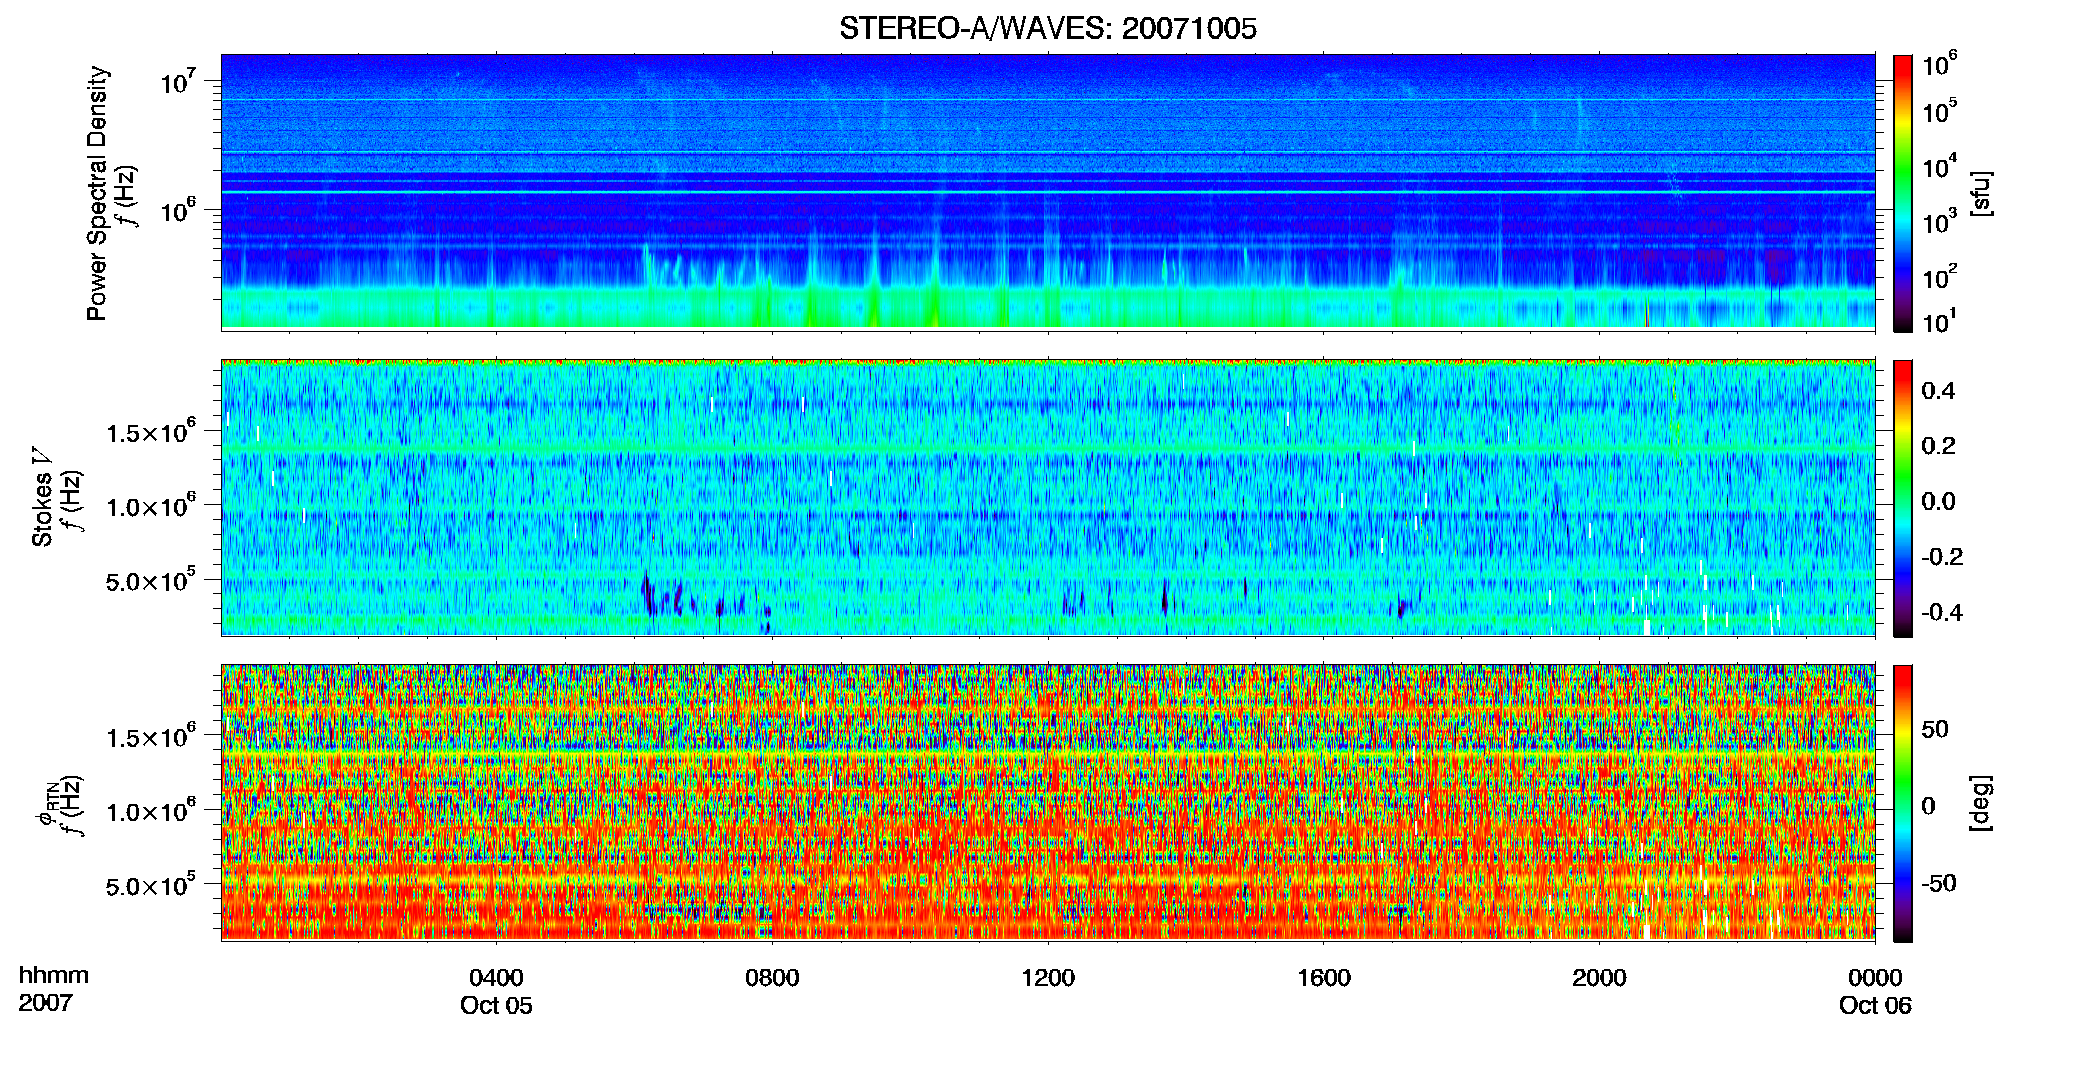Click the -0.2 label on Stokes colorbar

click(x=1943, y=557)
